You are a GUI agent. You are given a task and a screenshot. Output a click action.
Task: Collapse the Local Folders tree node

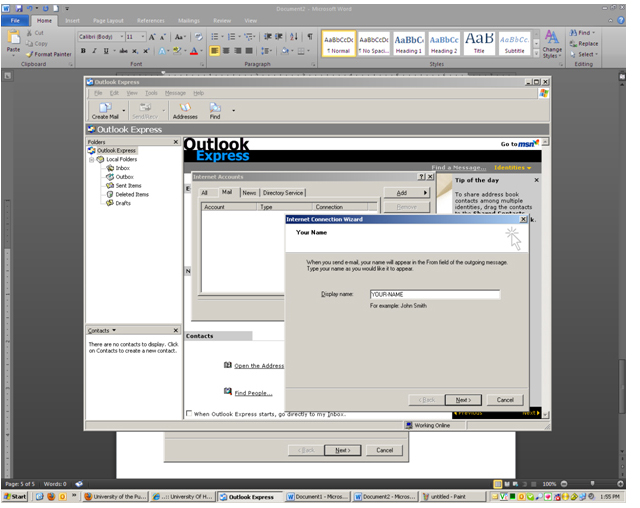pyautogui.click(x=92, y=160)
